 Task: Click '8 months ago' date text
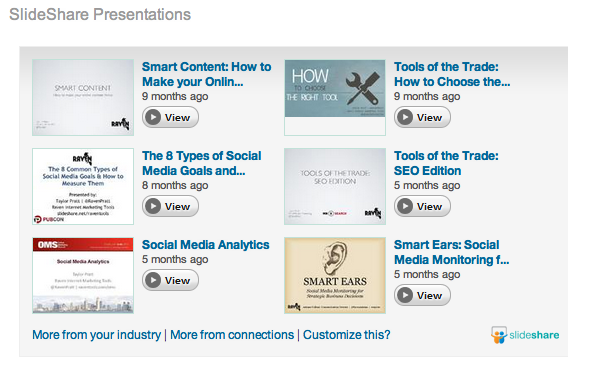[x=175, y=186]
